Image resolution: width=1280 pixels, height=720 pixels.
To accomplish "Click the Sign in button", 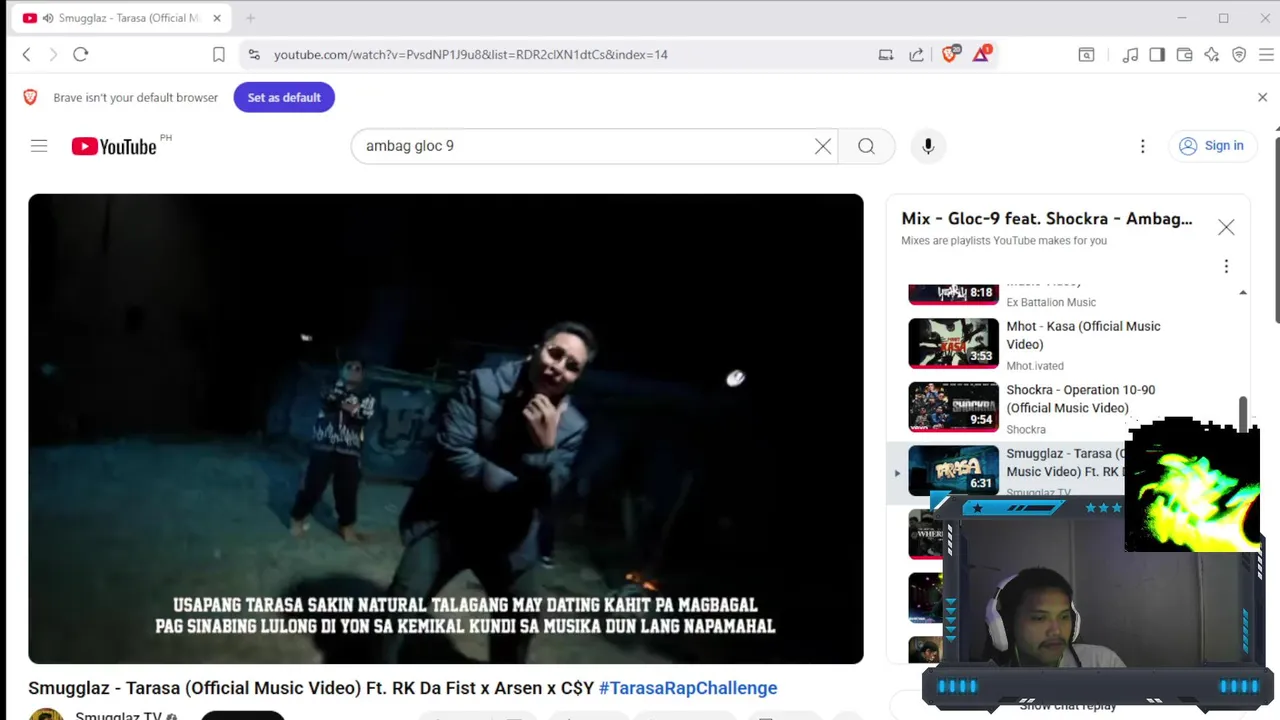I will pos(1211,146).
